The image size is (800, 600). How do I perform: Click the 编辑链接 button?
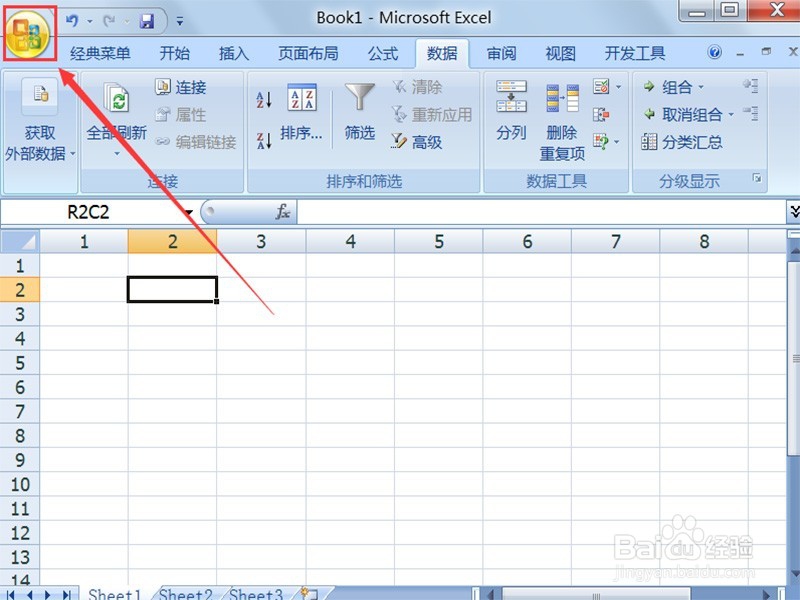(x=196, y=142)
